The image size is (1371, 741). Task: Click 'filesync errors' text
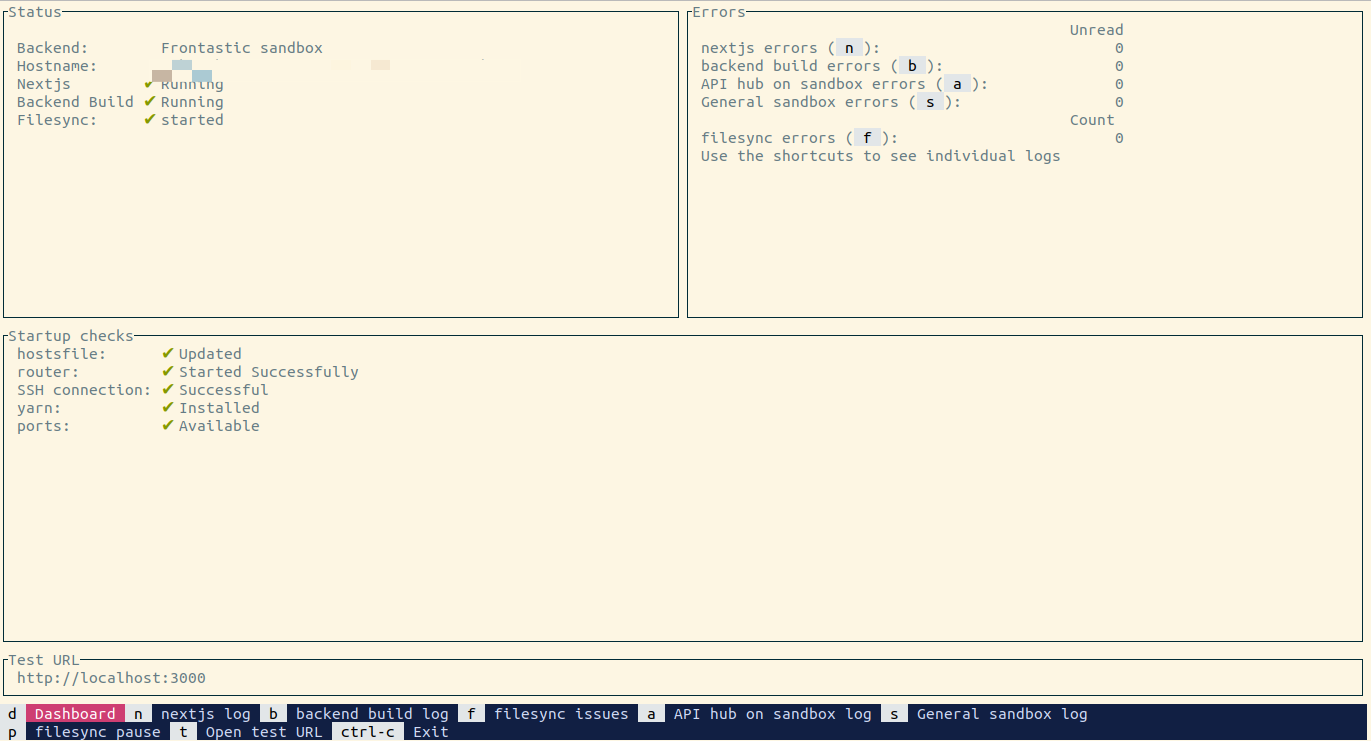coord(768,138)
